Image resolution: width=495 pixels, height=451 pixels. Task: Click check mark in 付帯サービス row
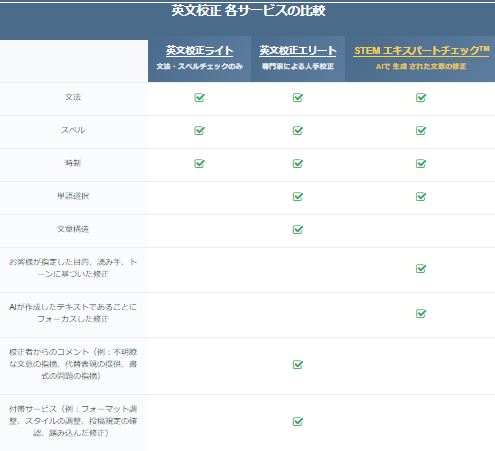click(298, 421)
